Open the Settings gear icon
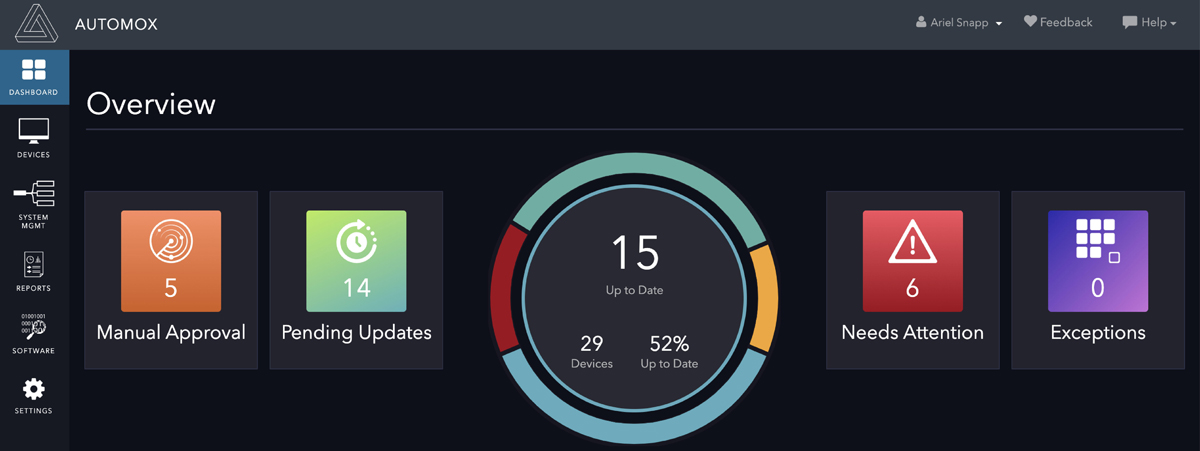 34,390
